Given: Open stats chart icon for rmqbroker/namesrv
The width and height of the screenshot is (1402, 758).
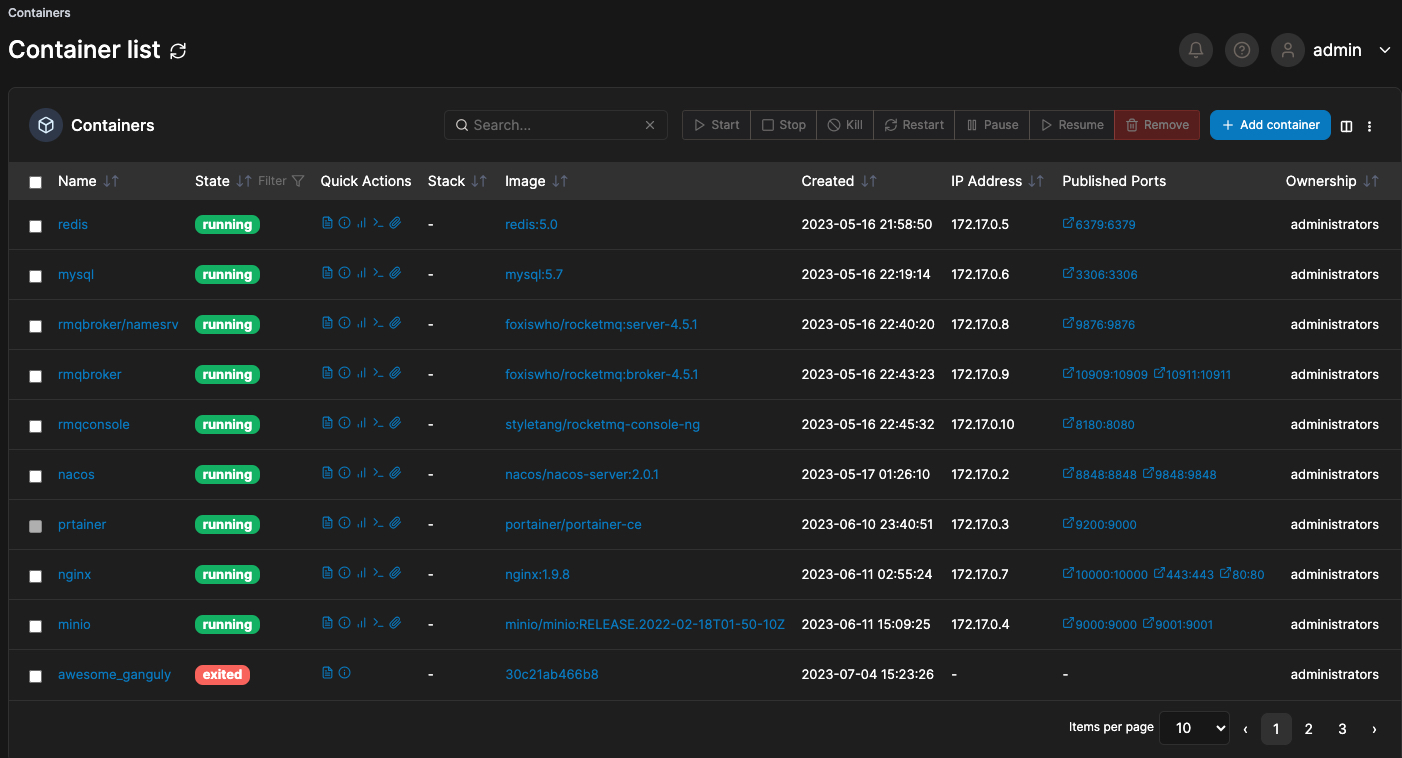Looking at the screenshot, I should [x=361, y=323].
